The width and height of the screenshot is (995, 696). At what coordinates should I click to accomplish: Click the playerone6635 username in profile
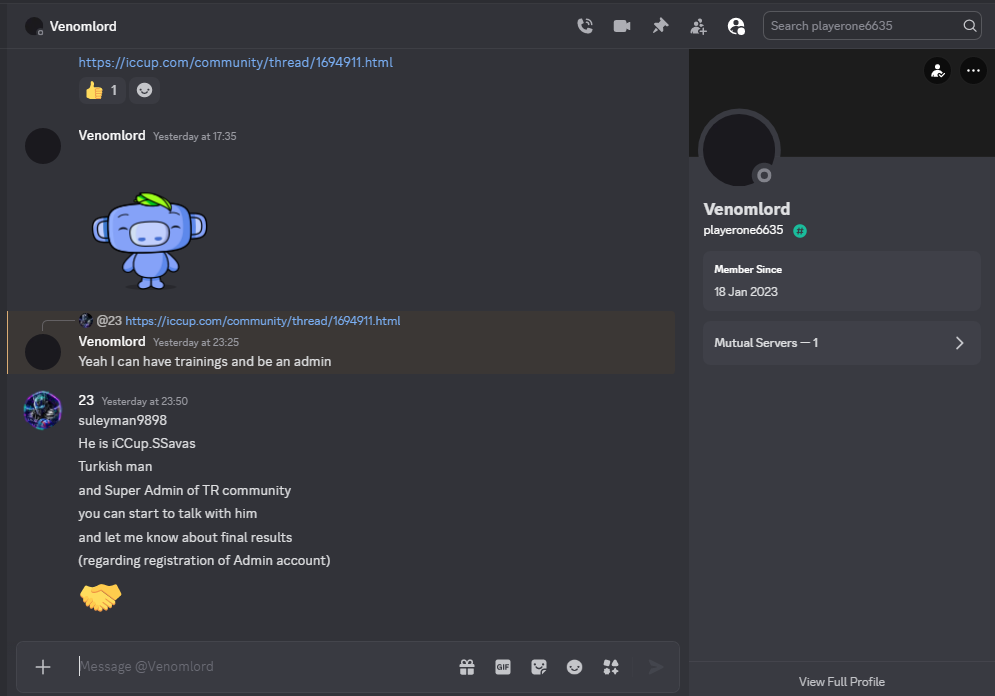coord(743,230)
